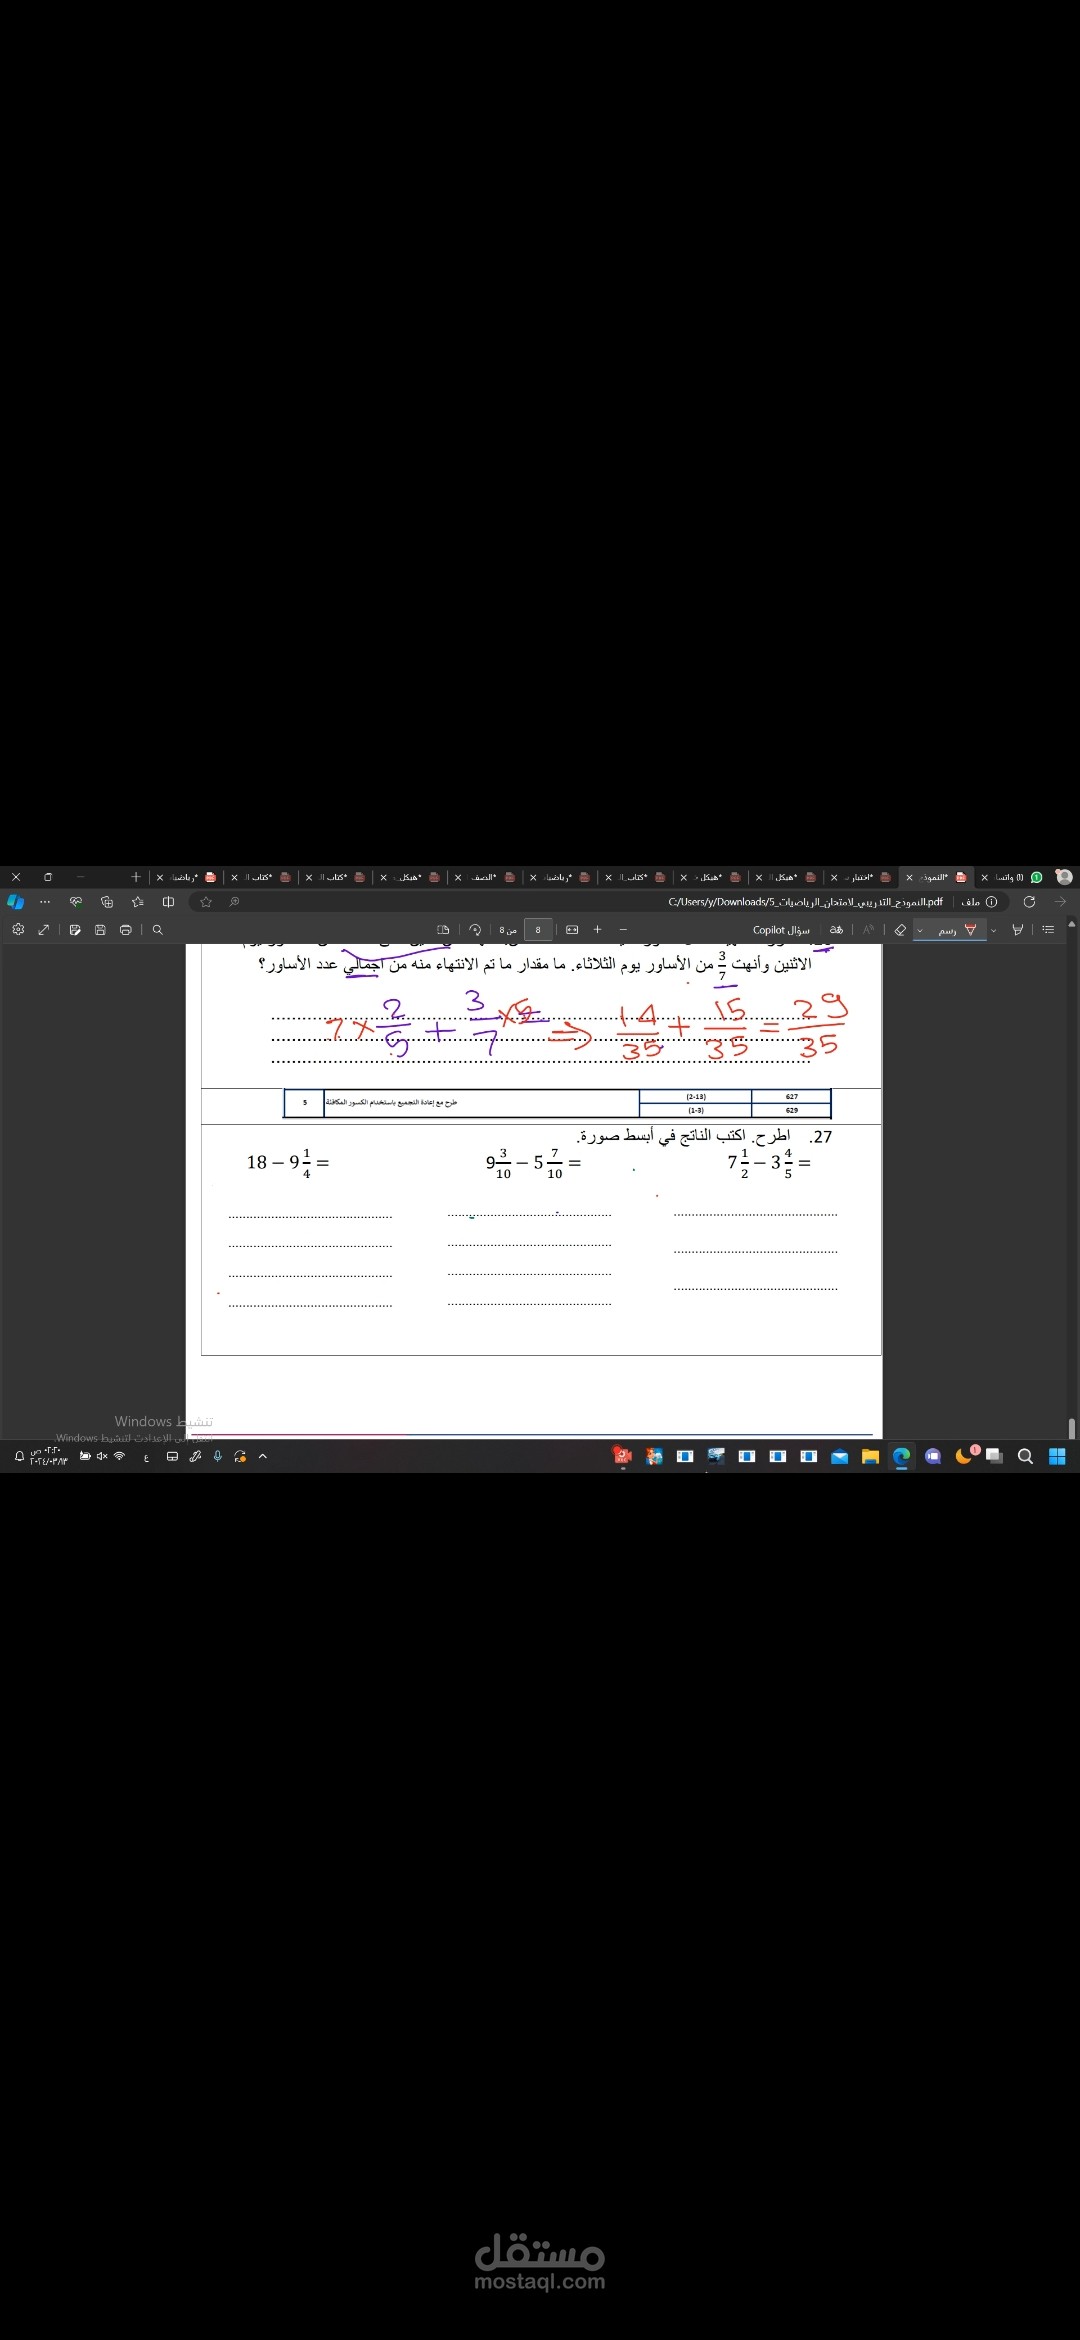Screen dimensions: 1080x2340
Task: Open Task View on taskbar
Action: (994, 1456)
